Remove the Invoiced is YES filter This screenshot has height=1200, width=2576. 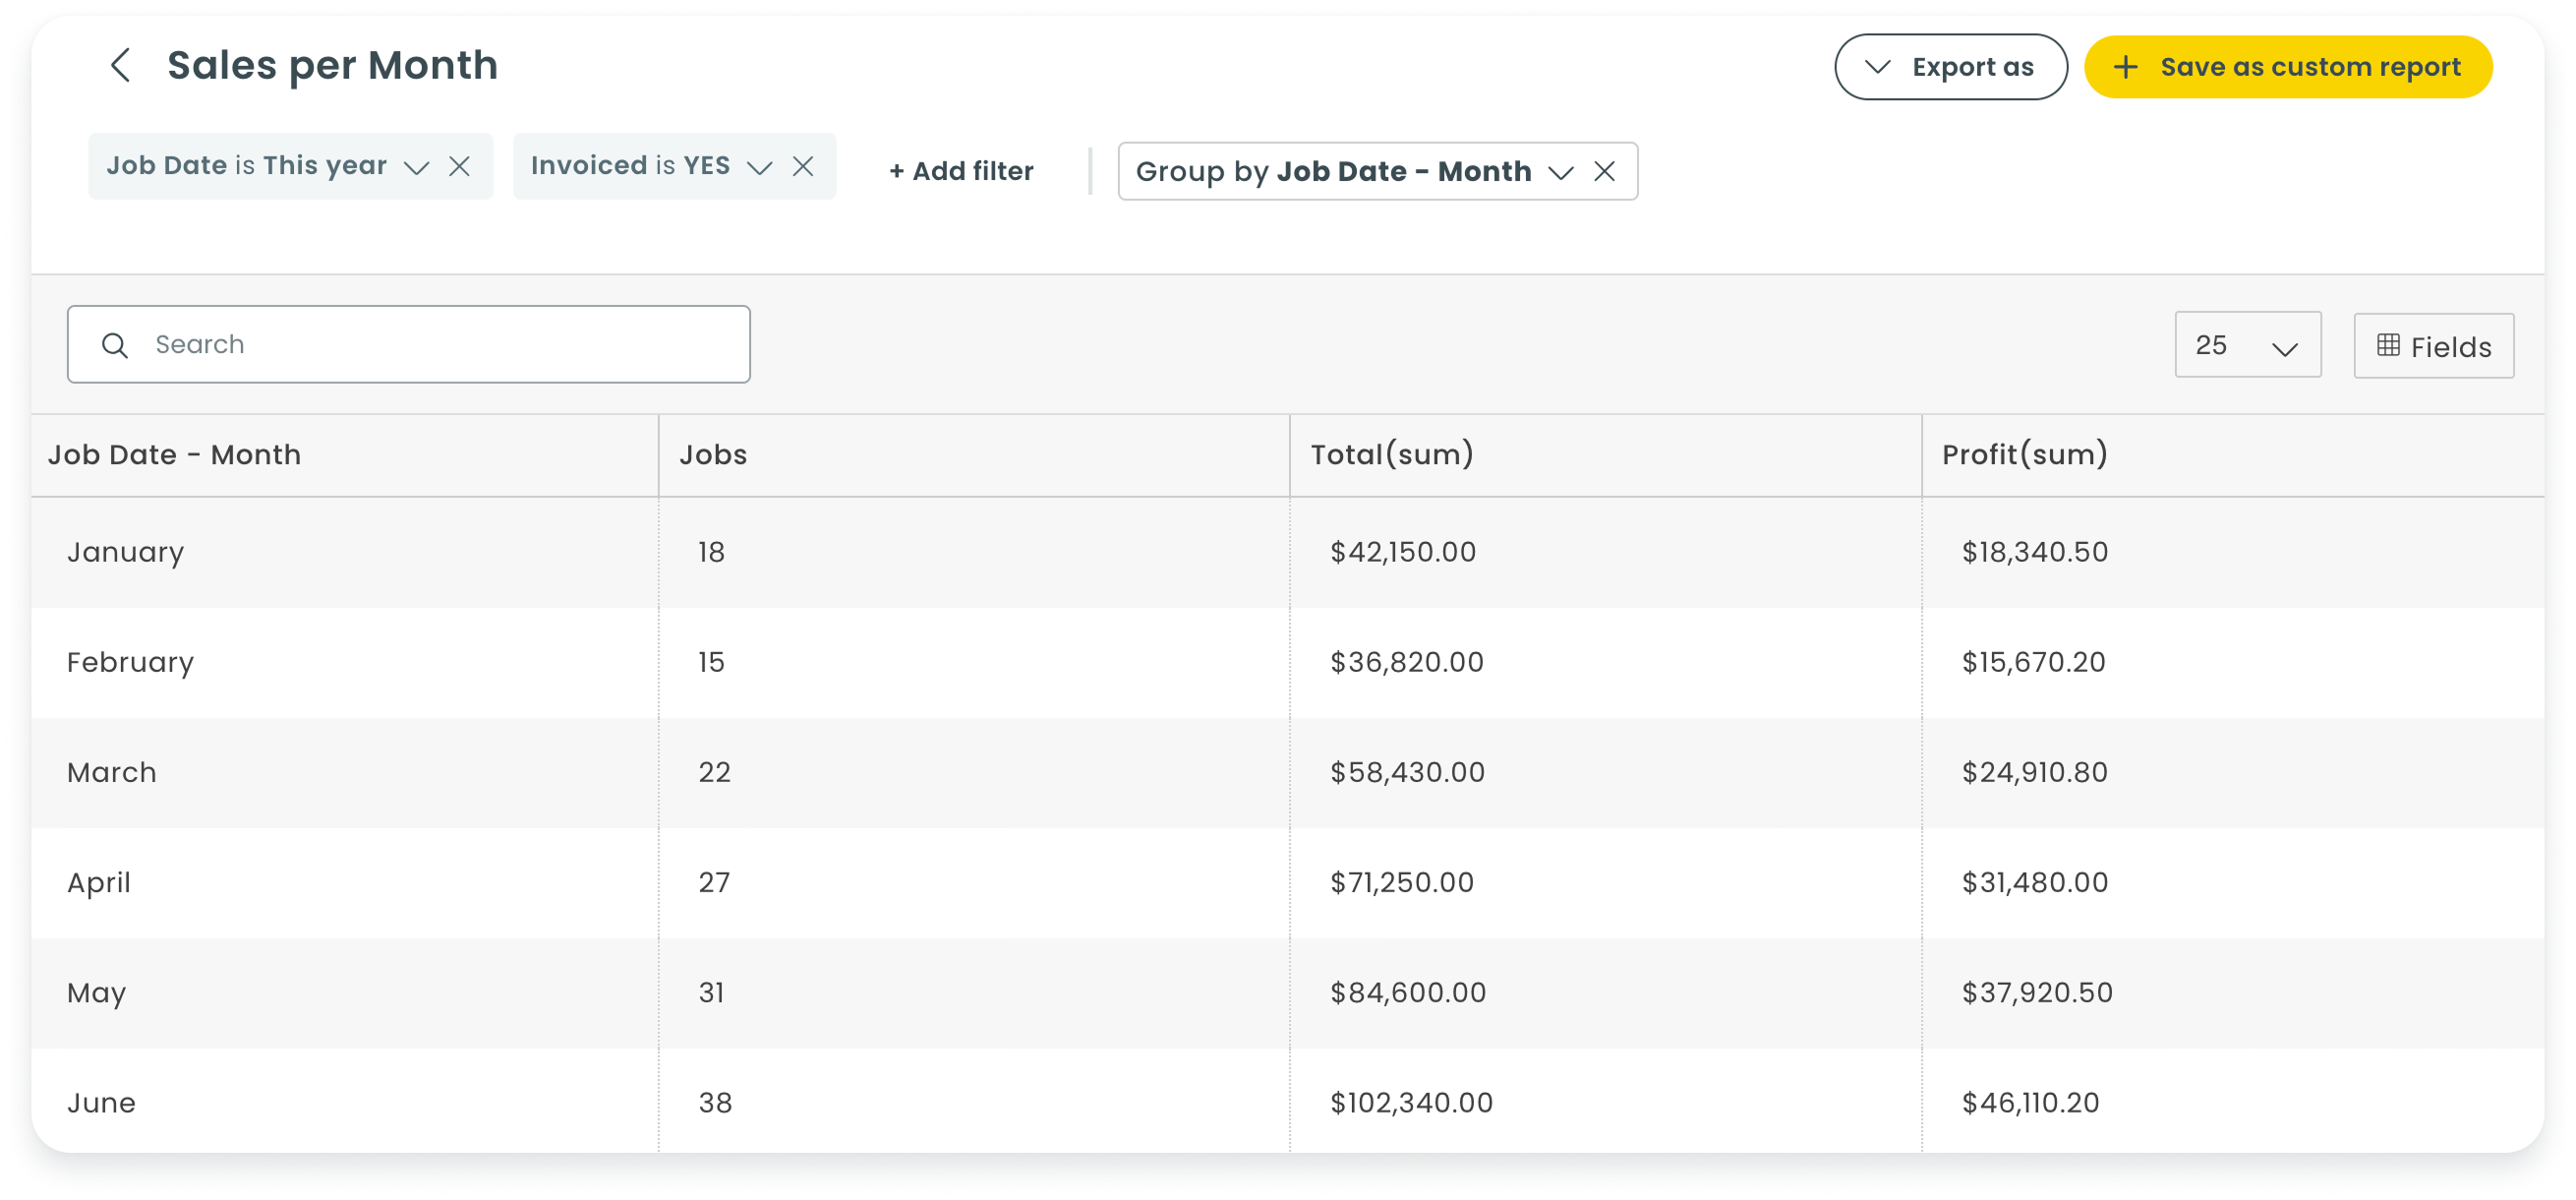pos(803,166)
